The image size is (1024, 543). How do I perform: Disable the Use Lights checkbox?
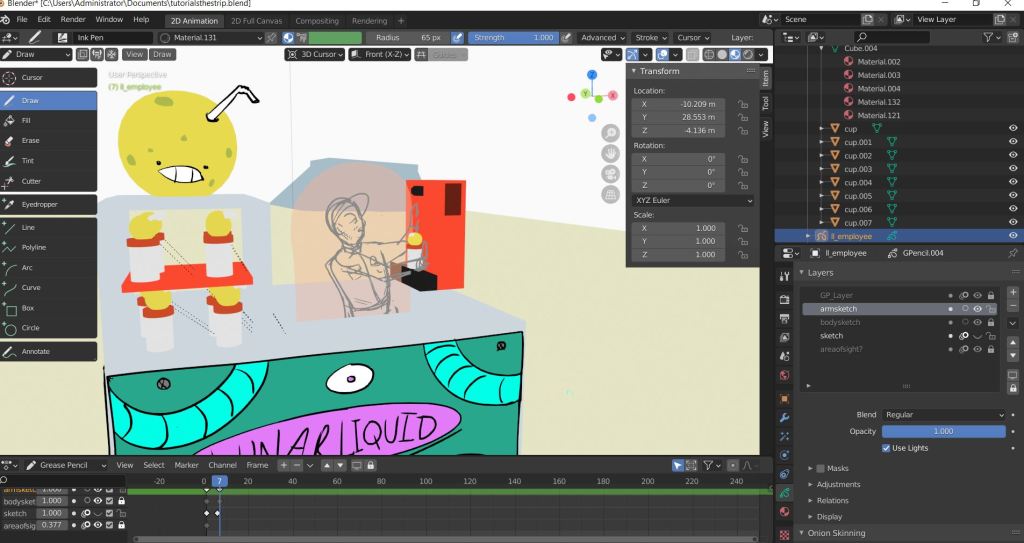click(x=887, y=448)
